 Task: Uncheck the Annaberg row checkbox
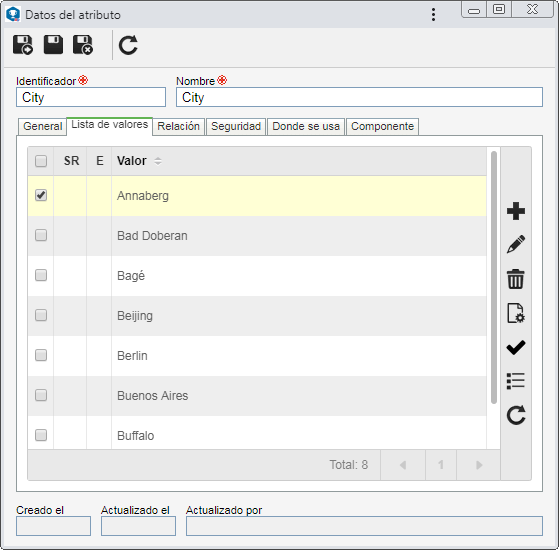(41, 195)
